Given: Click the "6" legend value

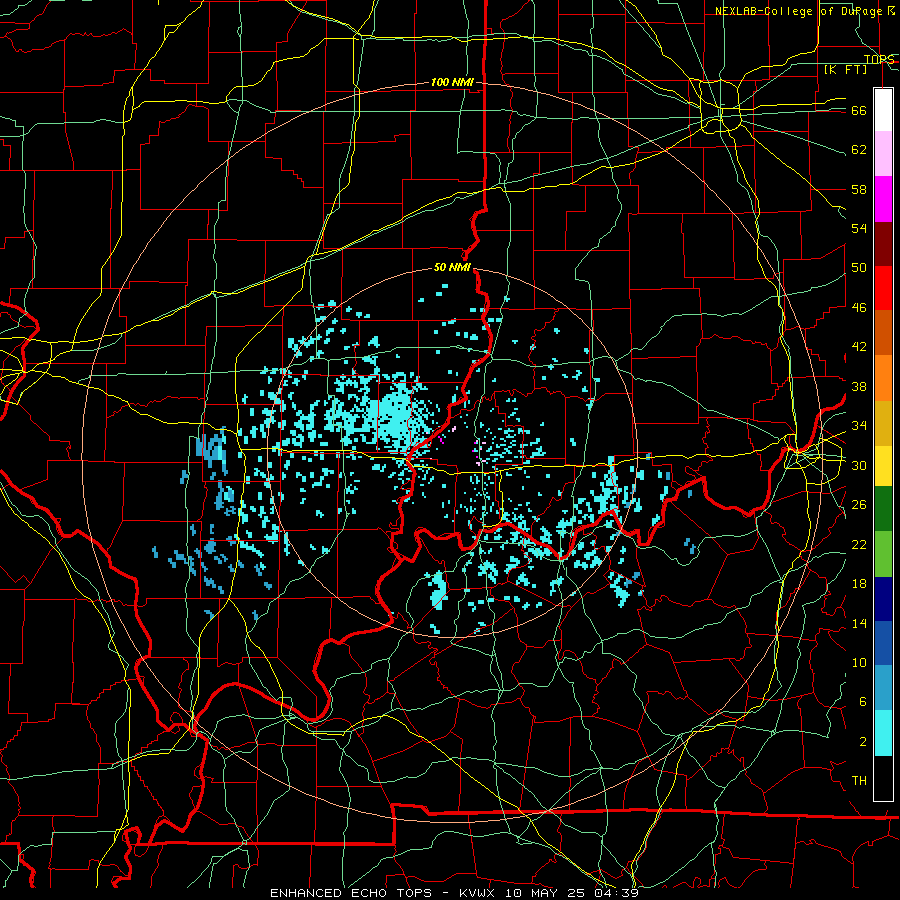Looking at the screenshot, I should click(862, 702).
